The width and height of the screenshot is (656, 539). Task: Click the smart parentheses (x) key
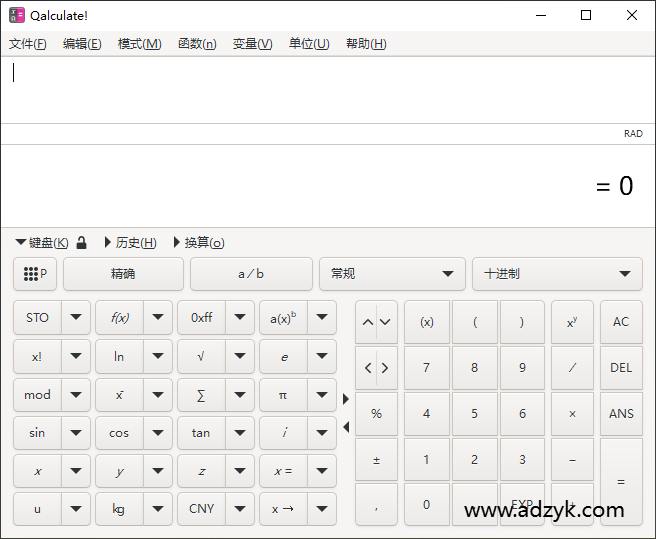427,322
